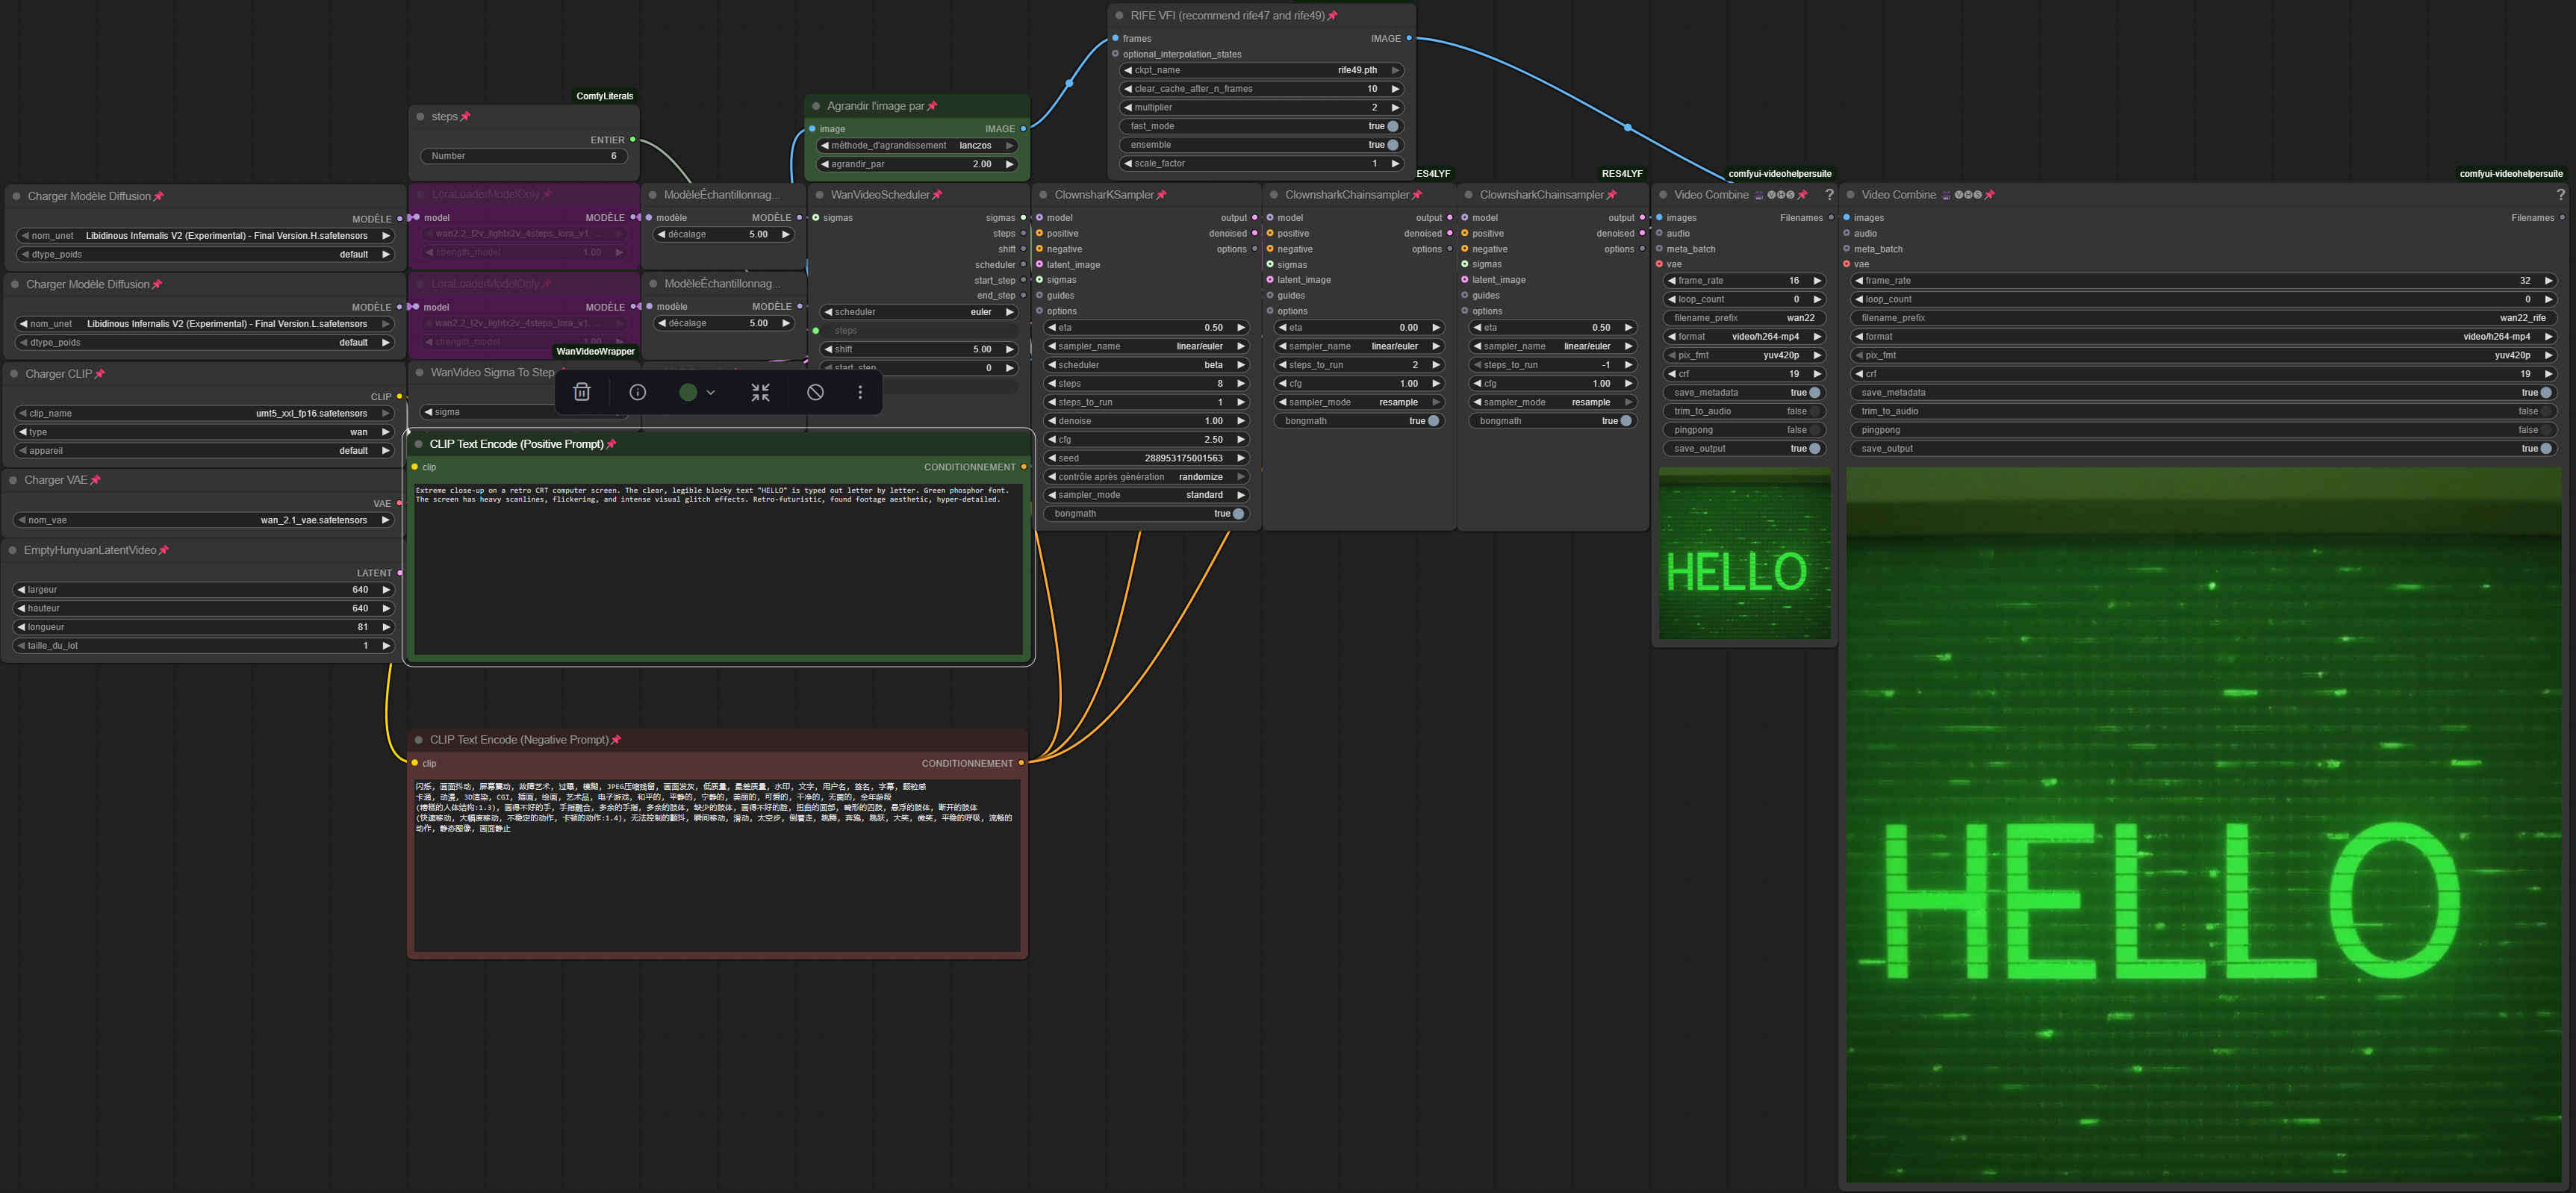This screenshot has height=1193, width=2576.
Task: Click the pin icon on Negative Prompt title
Action: tap(616, 740)
